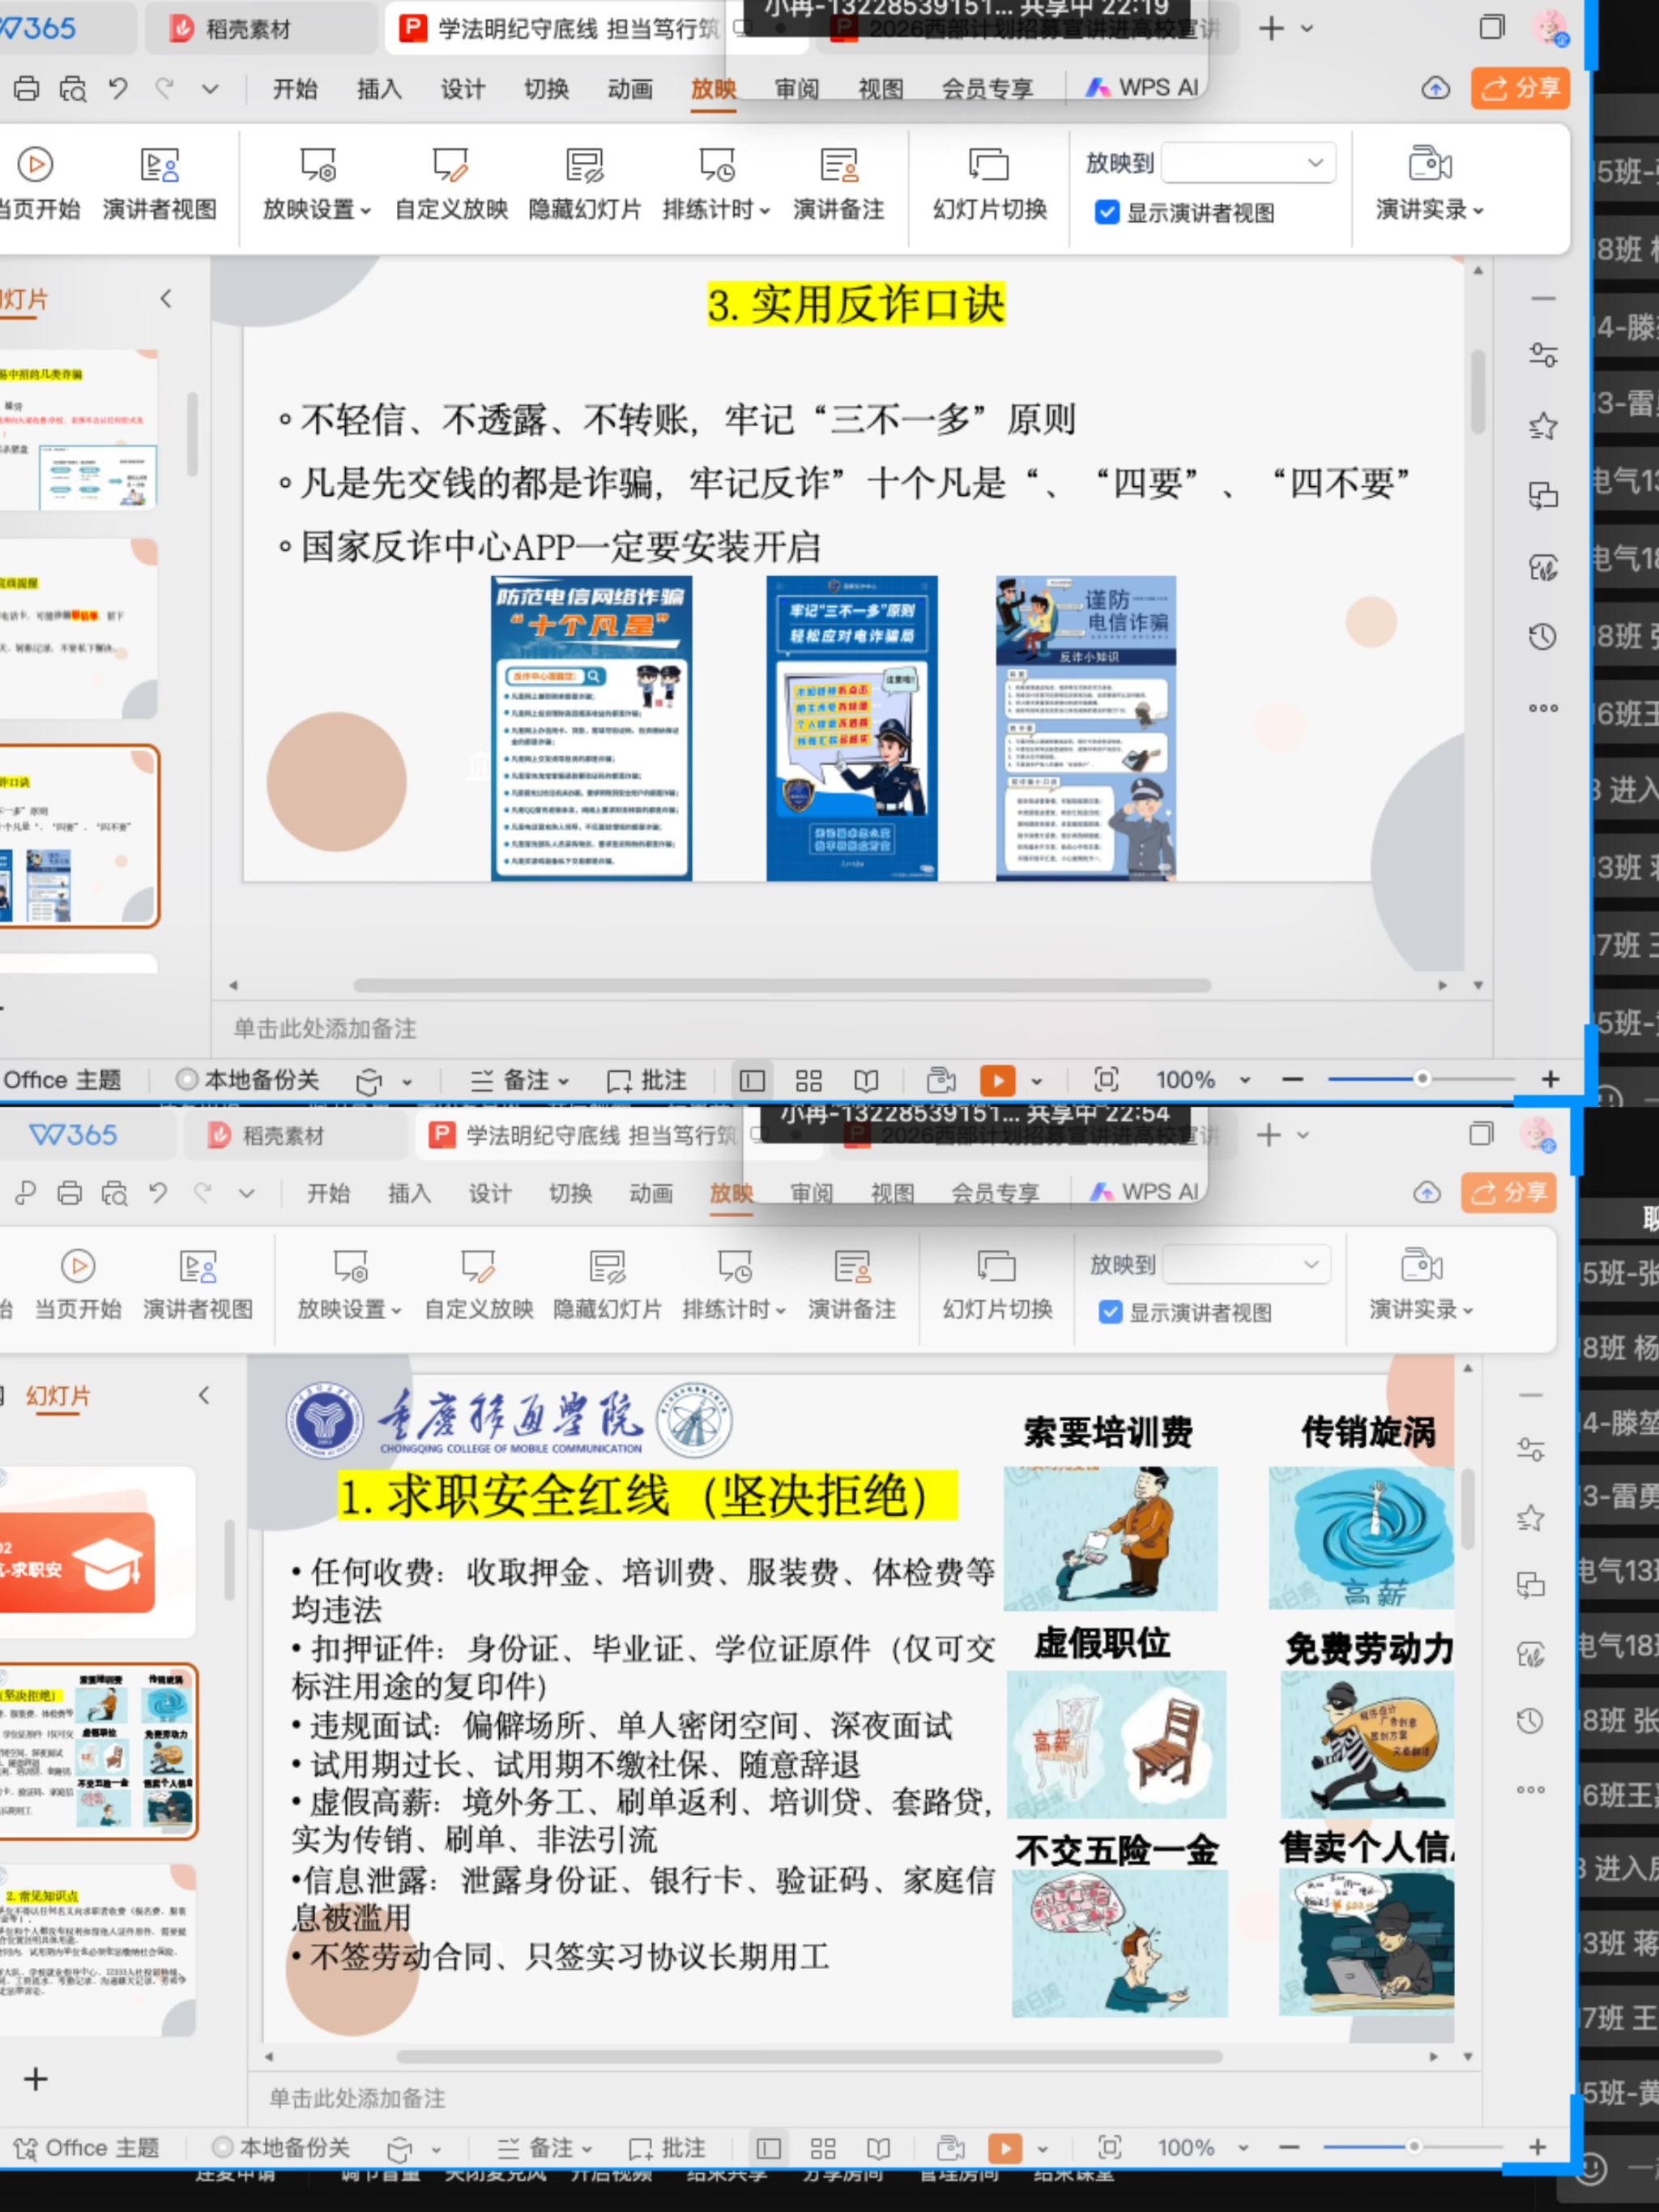Click fit-to-window icon in upper window status bar
This screenshot has width=1659, height=2212.
(x=1106, y=1080)
